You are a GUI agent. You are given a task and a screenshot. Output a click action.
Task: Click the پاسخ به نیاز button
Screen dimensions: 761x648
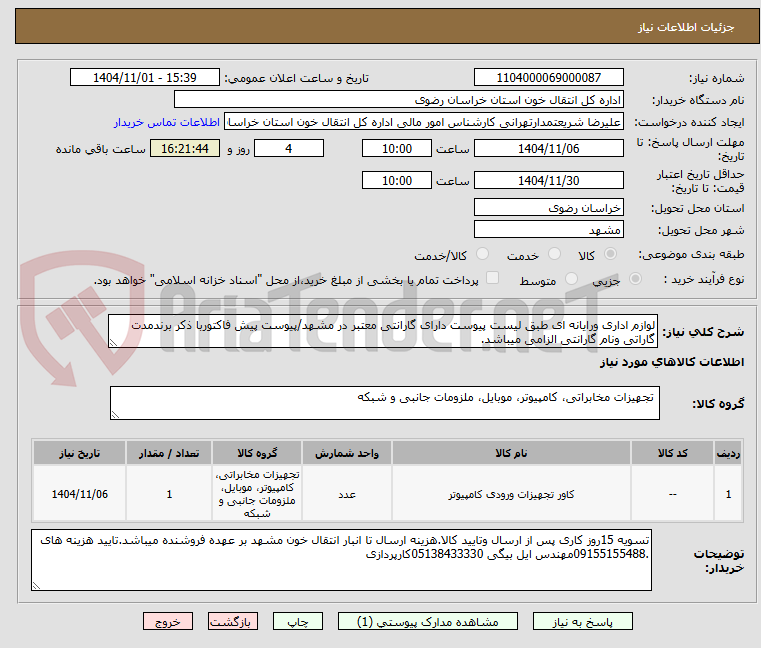(x=582, y=621)
